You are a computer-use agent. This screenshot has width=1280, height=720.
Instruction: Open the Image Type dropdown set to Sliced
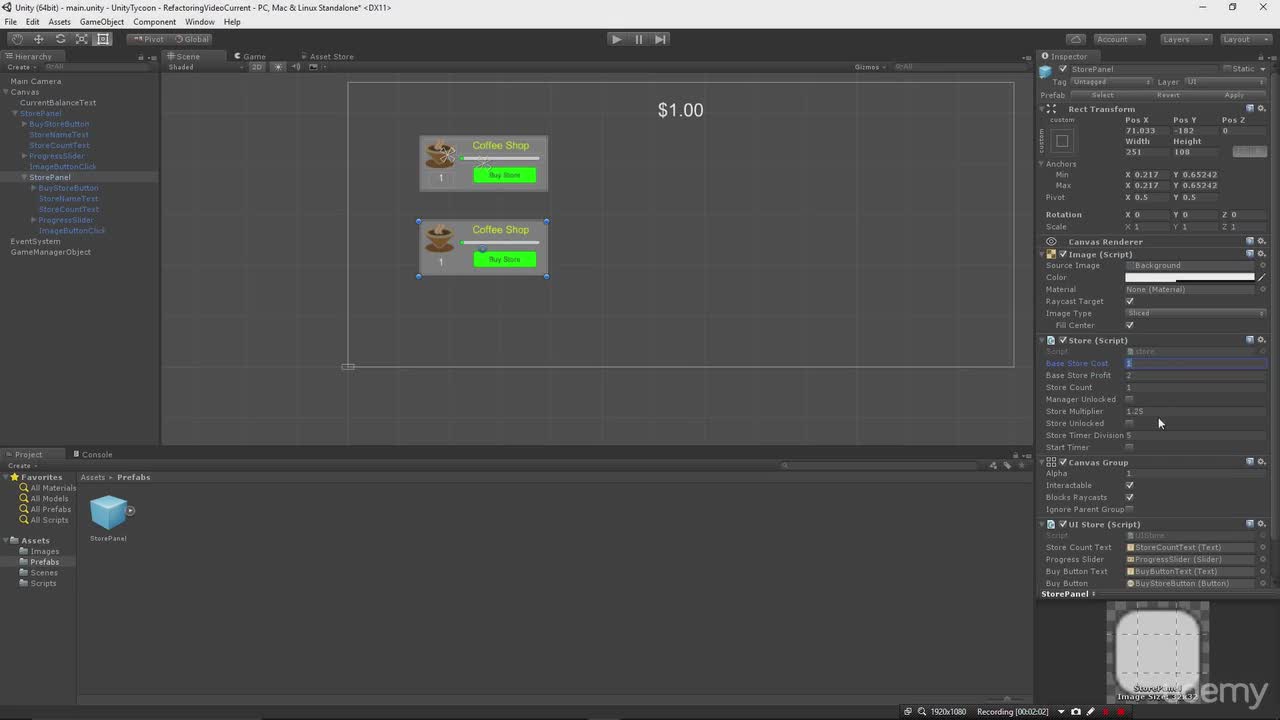(1195, 313)
